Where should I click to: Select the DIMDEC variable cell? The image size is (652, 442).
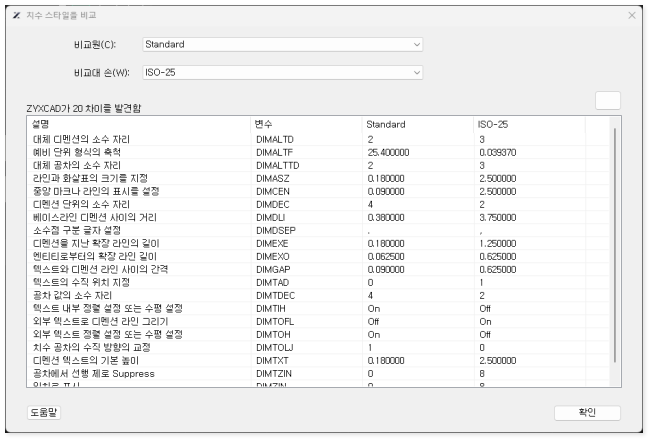tap(272, 205)
